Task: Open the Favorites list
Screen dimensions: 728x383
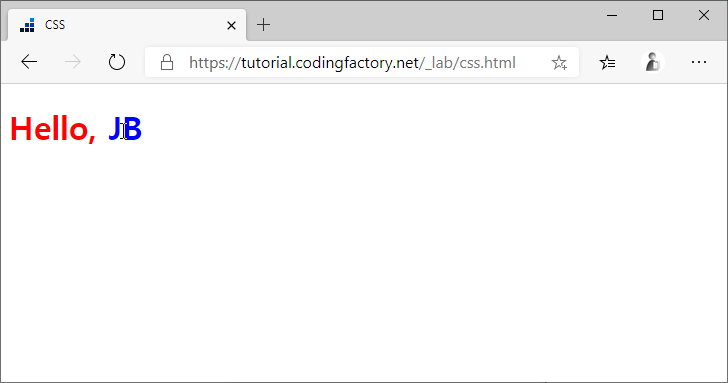Action: tap(607, 62)
